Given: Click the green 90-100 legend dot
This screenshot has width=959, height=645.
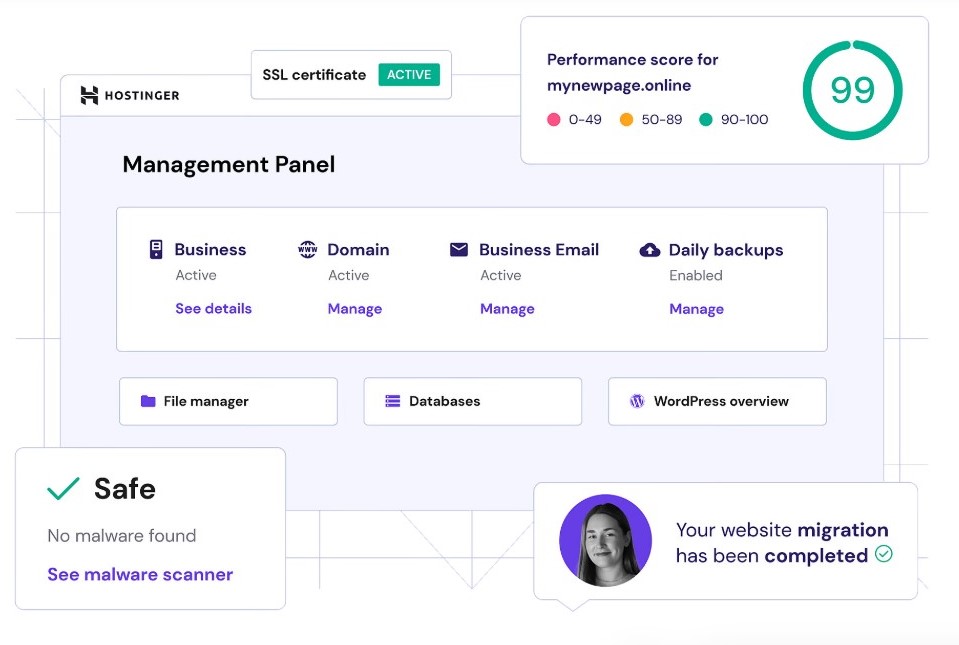Looking at the screenshot, I should 706,119.
